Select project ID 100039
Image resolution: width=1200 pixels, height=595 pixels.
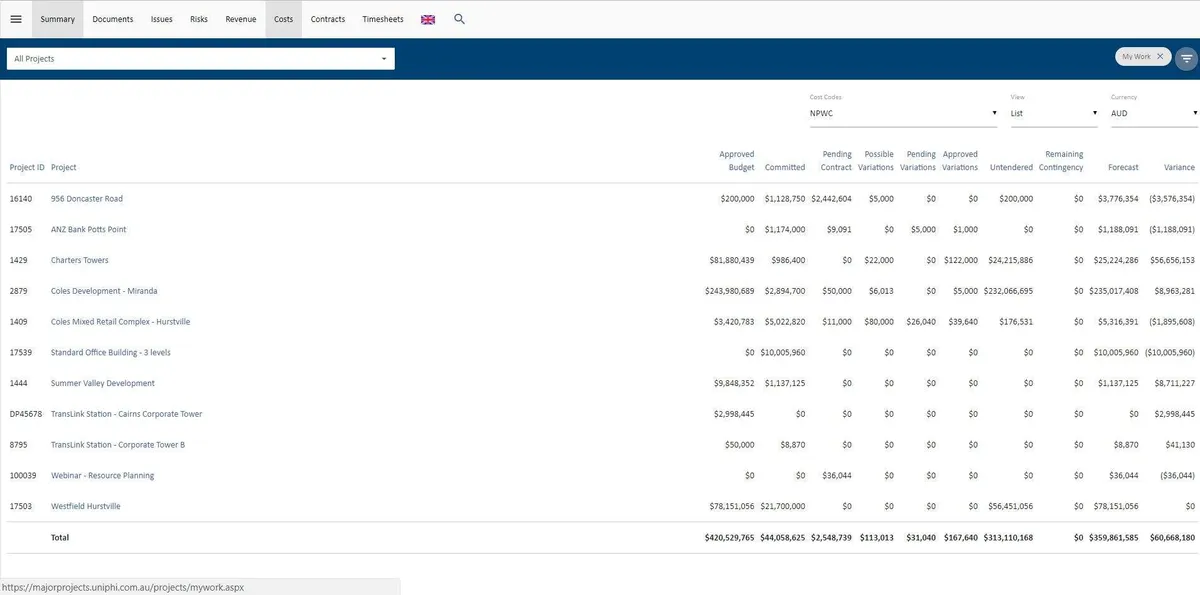pyautogui.click(x=23, y=476)
